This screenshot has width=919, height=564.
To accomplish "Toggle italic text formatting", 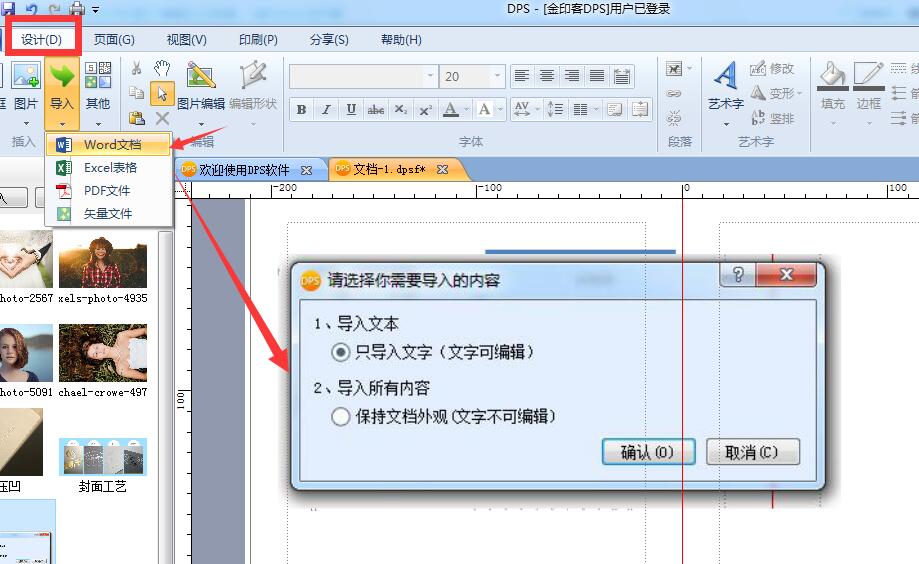I will 326,109.
